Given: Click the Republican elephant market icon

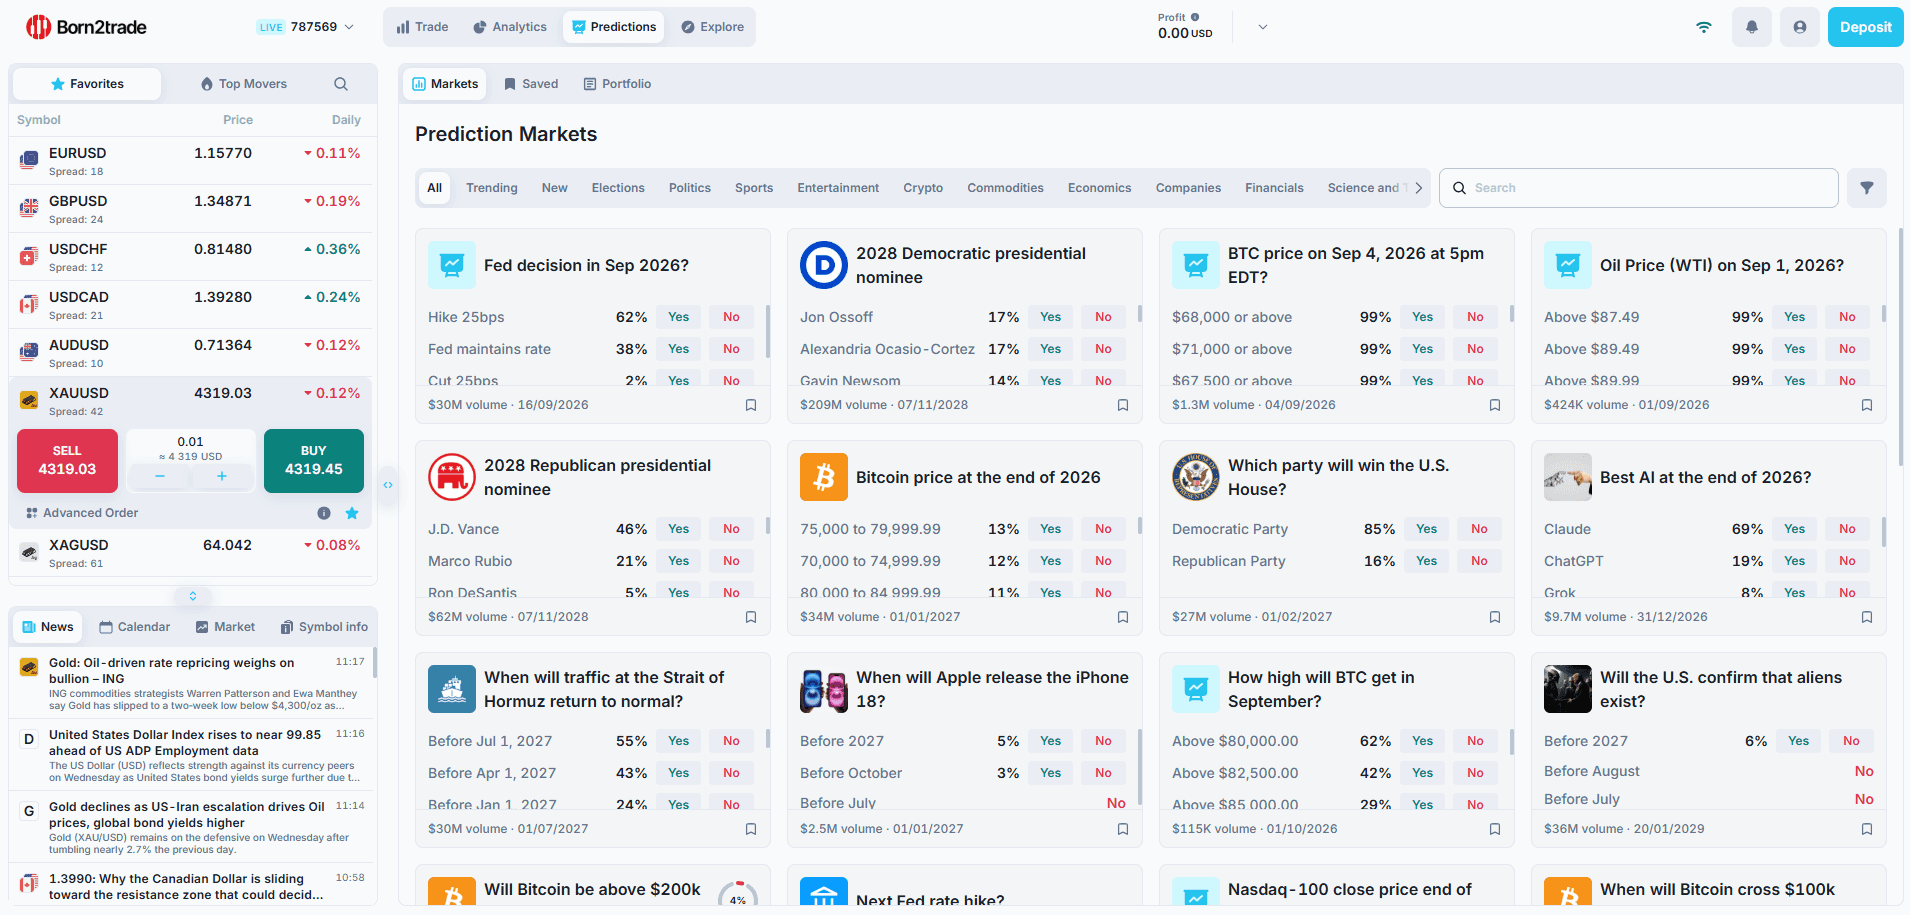Looking at the screenshot, I should (x=452, y=477).
